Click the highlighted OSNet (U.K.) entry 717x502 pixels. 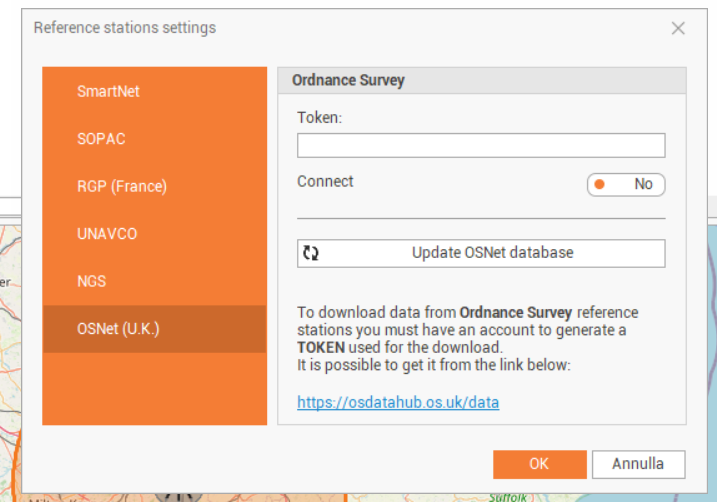(x=118, y=329)
